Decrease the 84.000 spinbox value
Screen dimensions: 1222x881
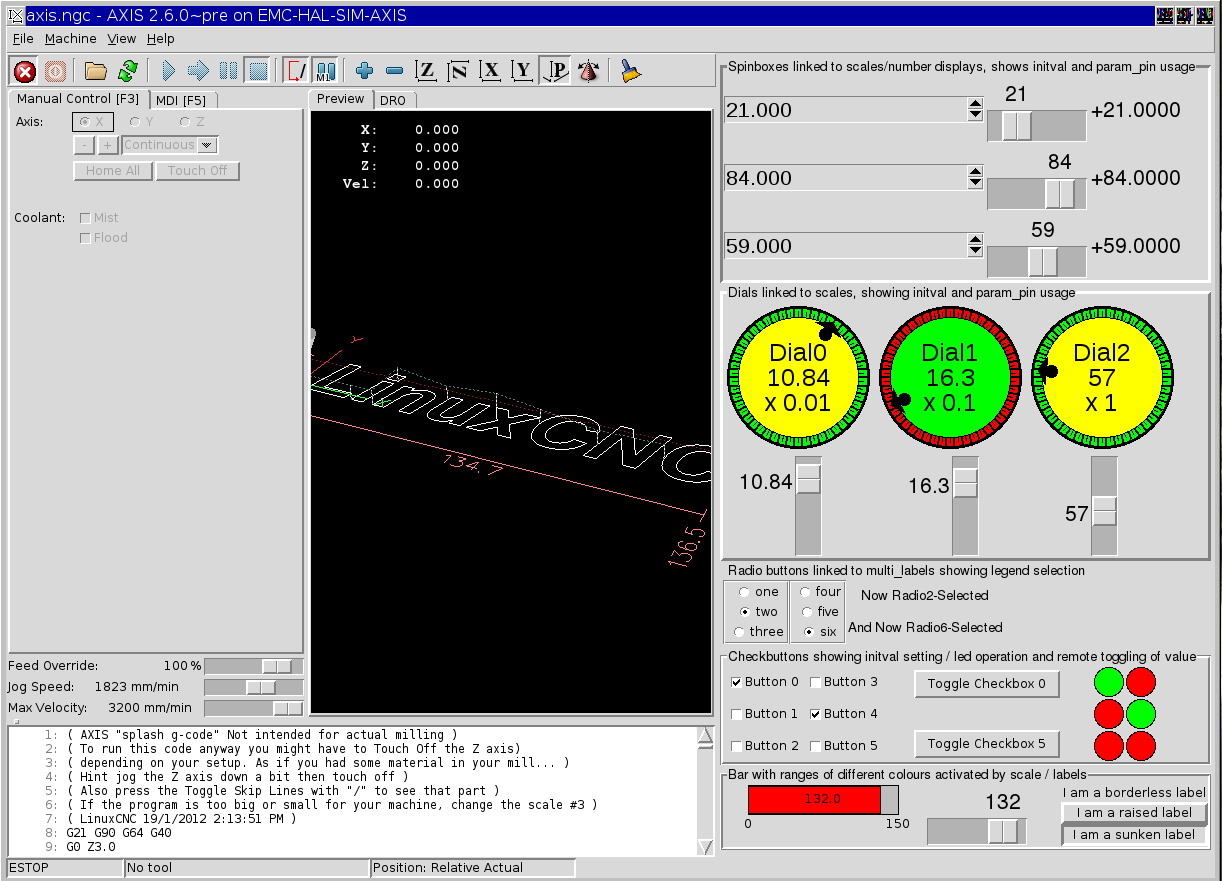point(976,184)
